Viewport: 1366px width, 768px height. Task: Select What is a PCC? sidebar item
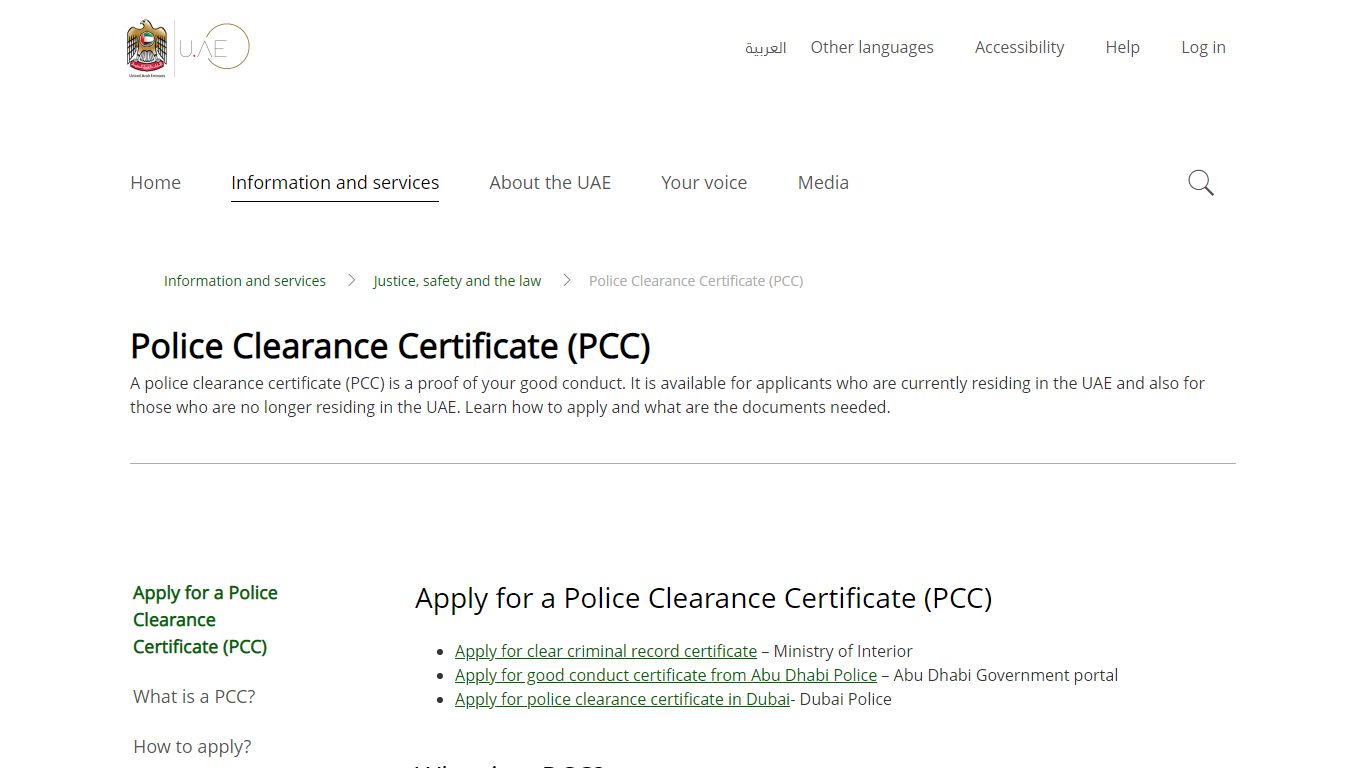click(x=194, y=697)
